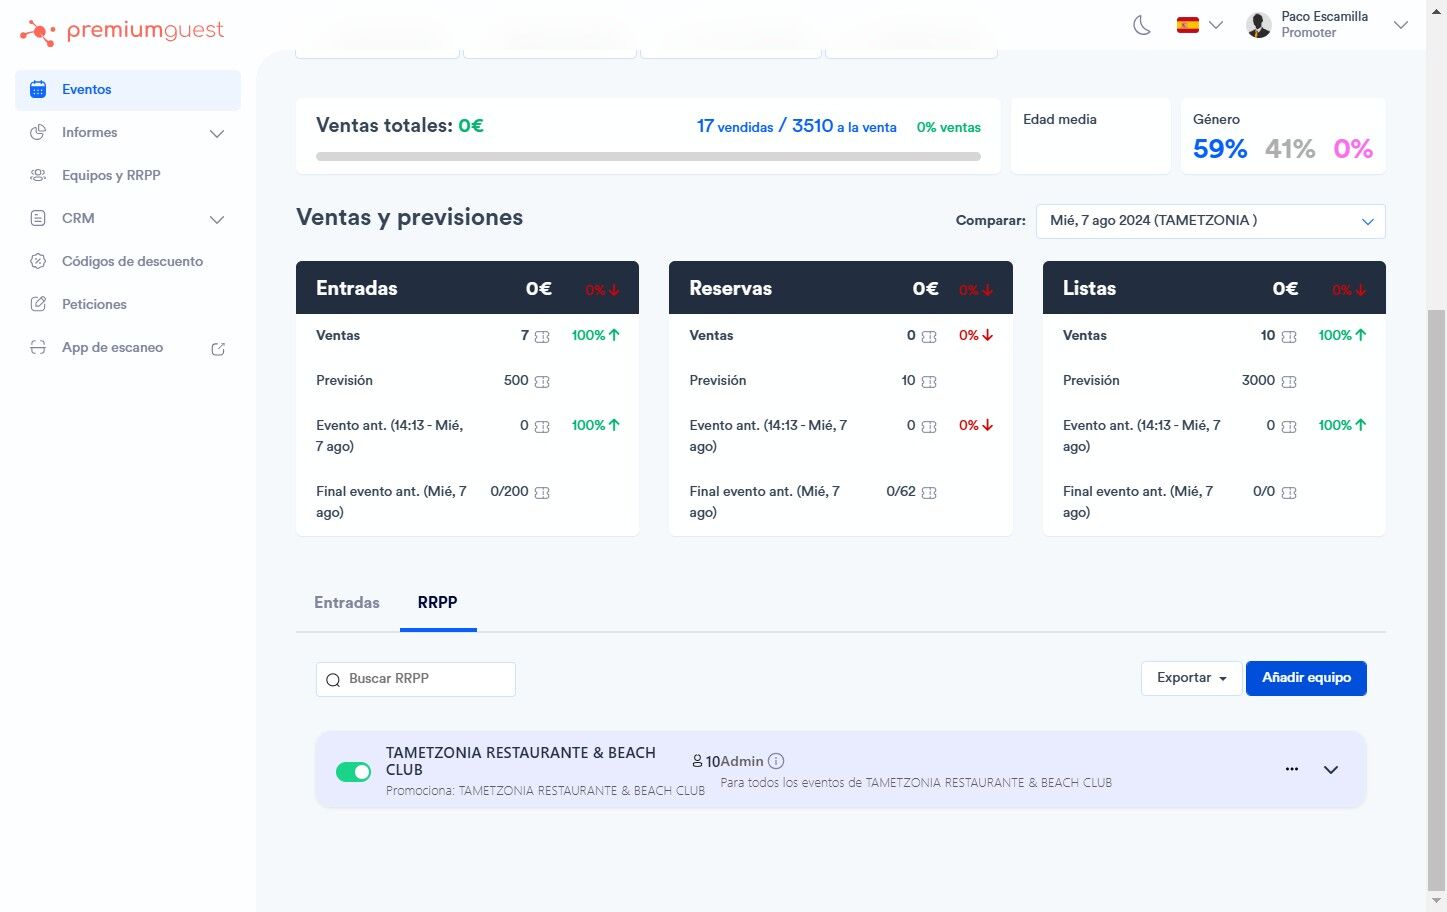Expand the TAMETZONIA team row chevron
Screen dimensions: 1447x912
pyautogui.click(x=1331, y=770)
